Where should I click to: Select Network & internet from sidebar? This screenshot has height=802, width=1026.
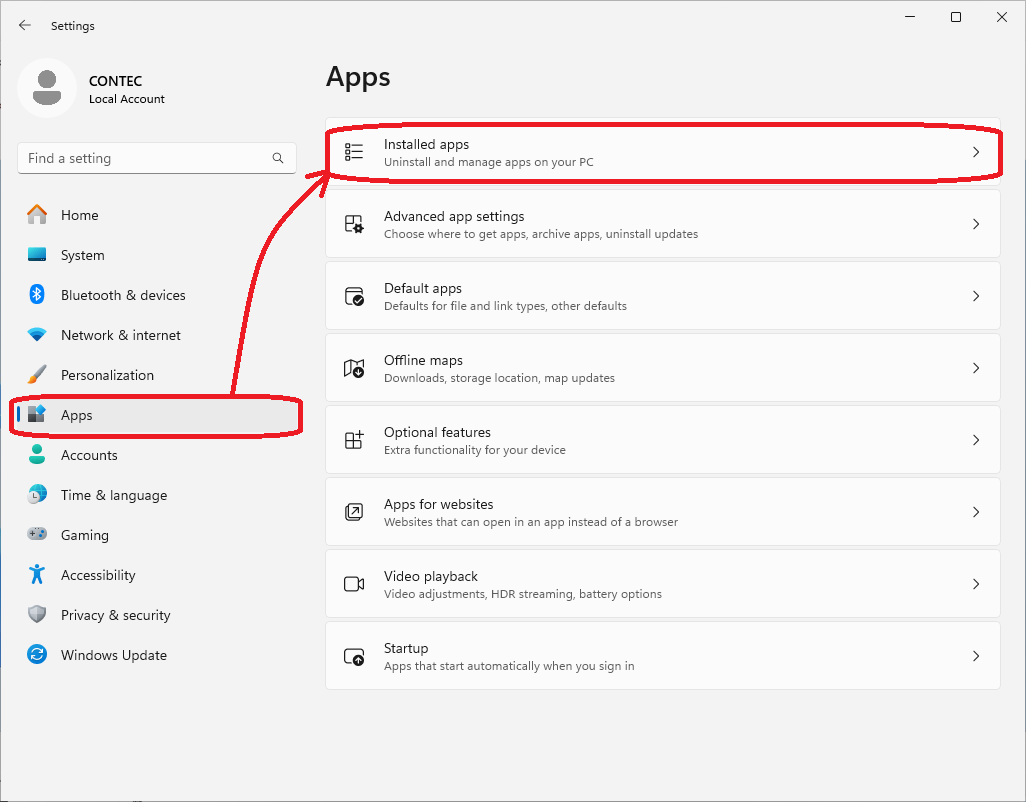coord(120,335)
